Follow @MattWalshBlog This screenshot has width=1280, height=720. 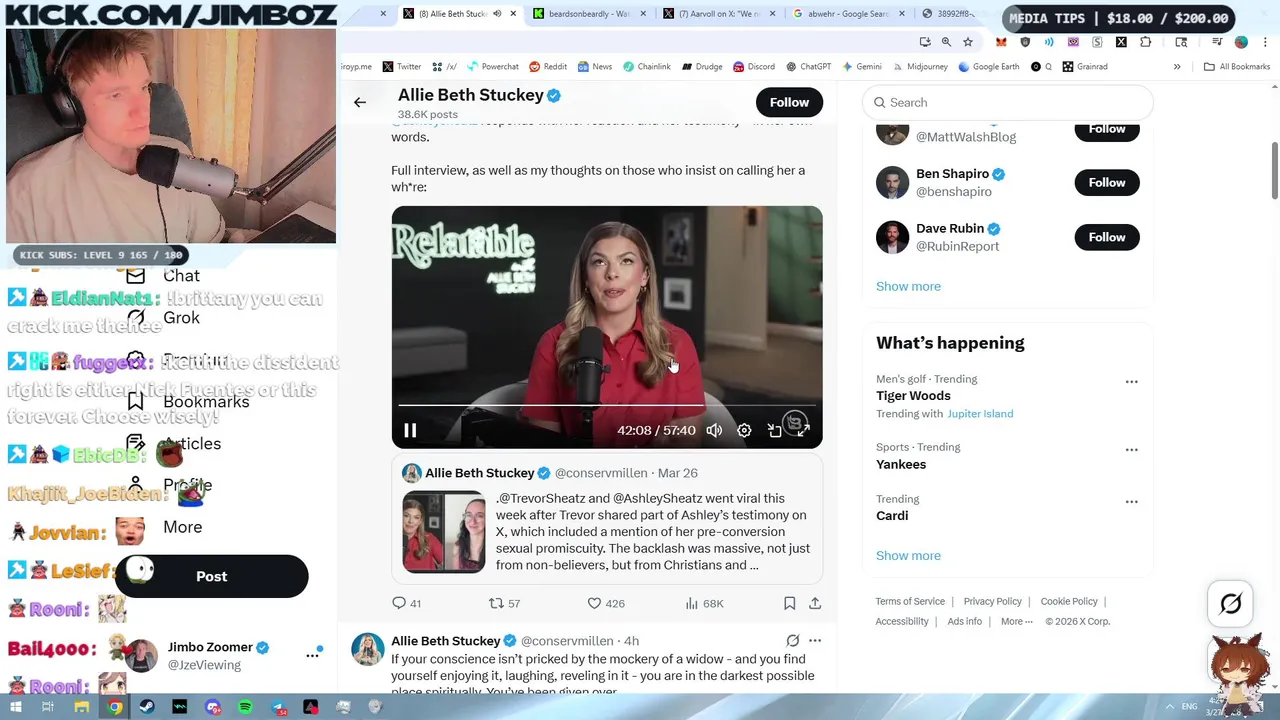tap(1107, 129)
